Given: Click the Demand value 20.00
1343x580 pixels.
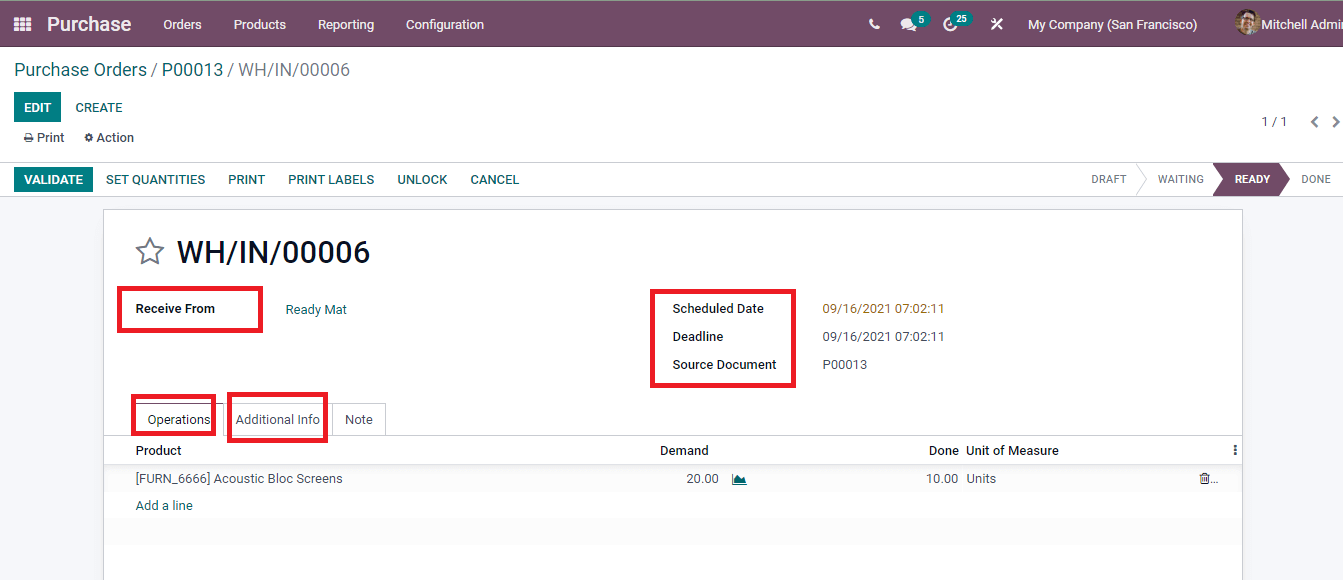Looking at the screenshot, I should tap(702, 479).
